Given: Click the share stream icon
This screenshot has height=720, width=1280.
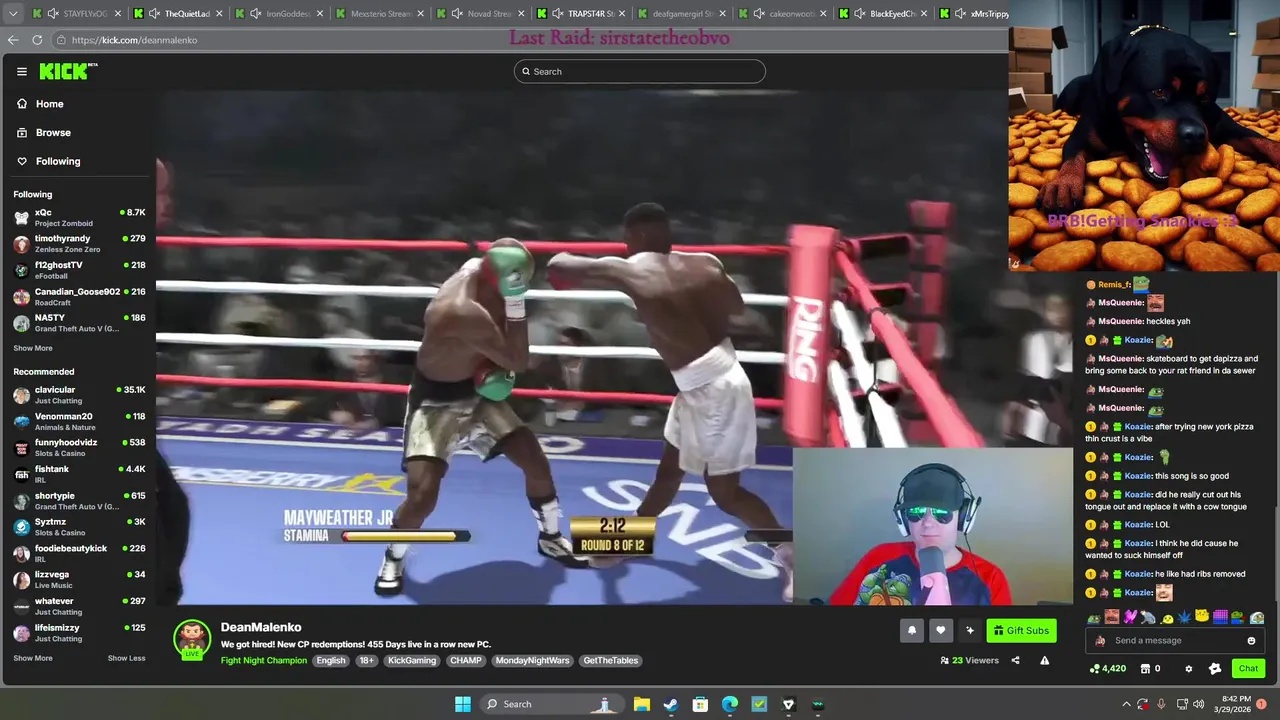Looking at the screenshot, I should pyautogui.click(x=1015, y=660).
